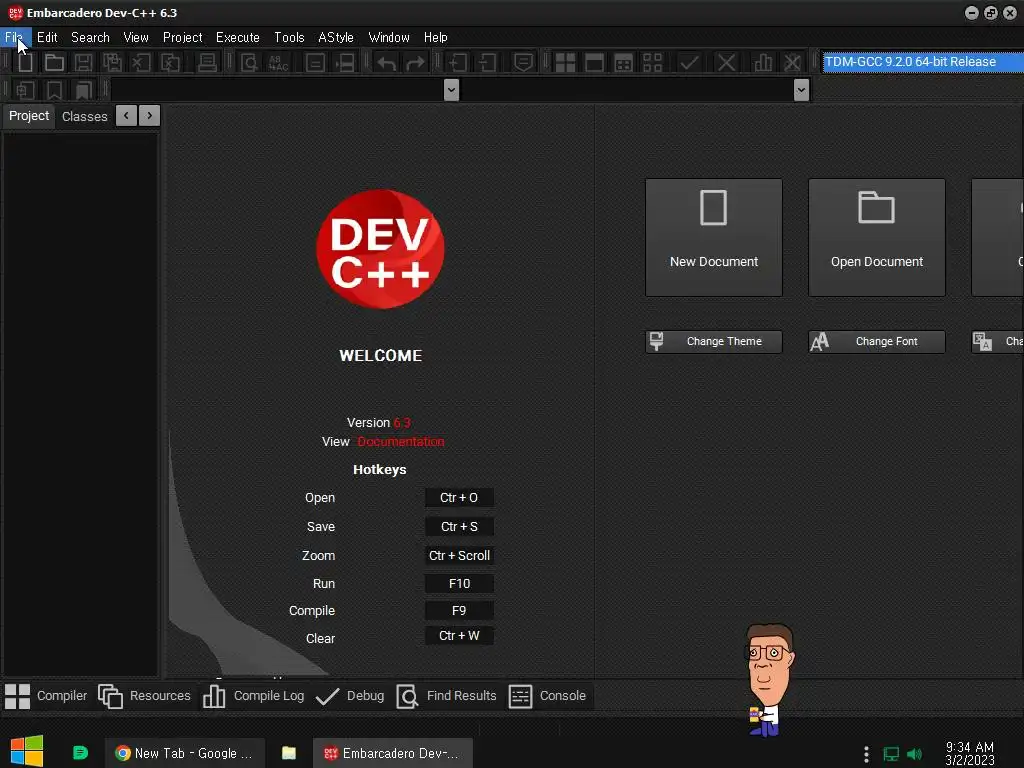
Task: Open the Project menu
Action: [182, 37]
